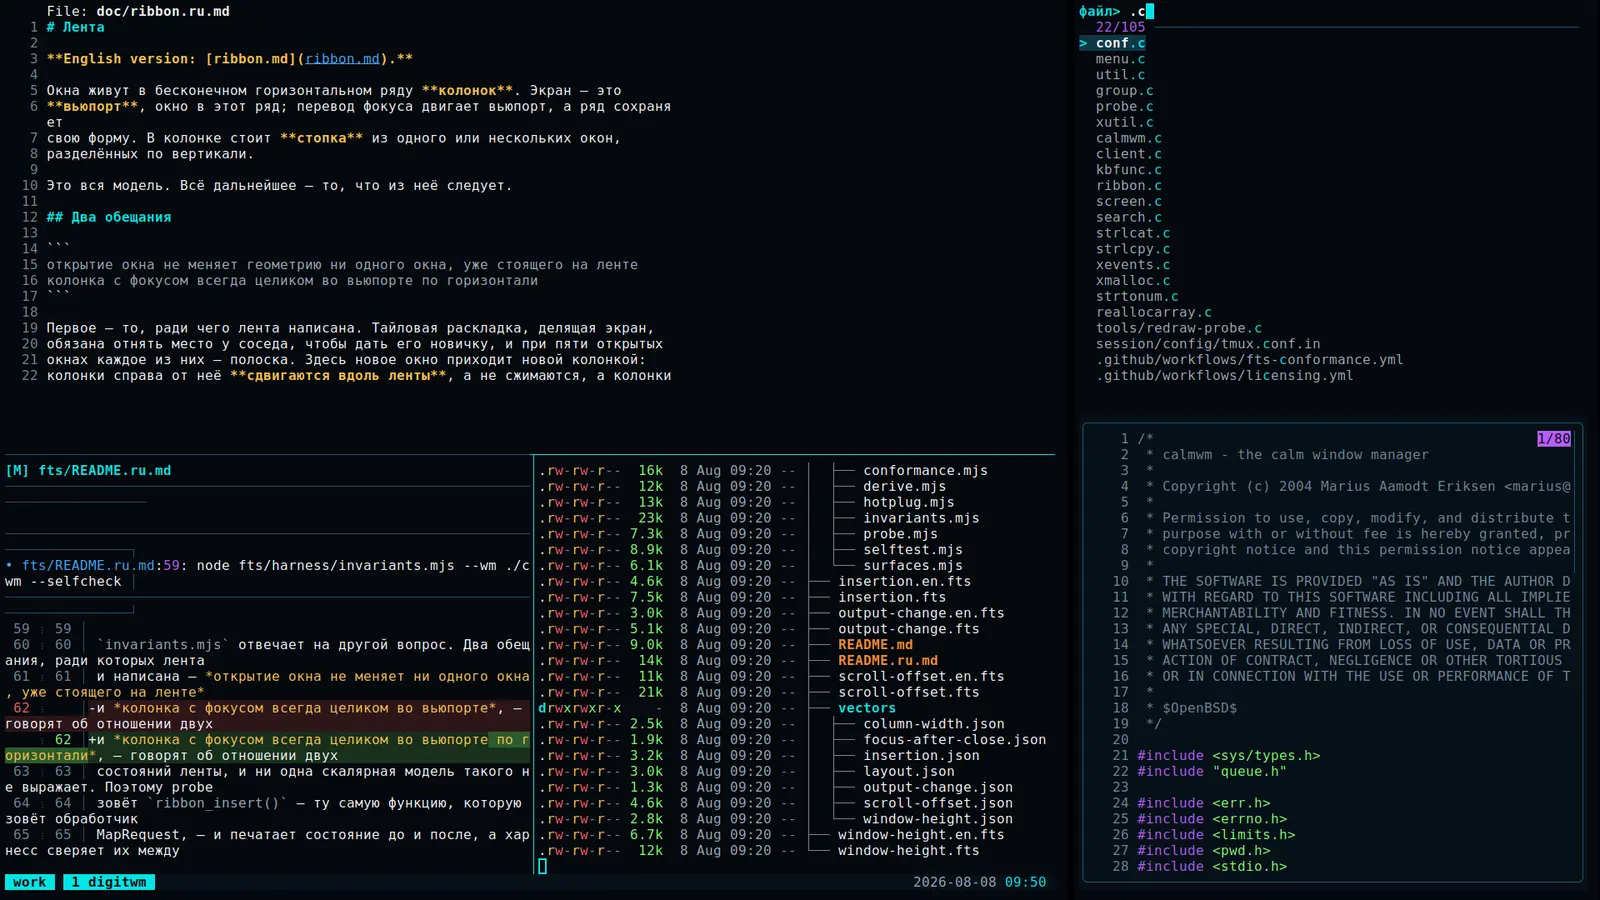Open the ribbon.md link in the document
Screen dimensions: 1600x900
point(343,59)
